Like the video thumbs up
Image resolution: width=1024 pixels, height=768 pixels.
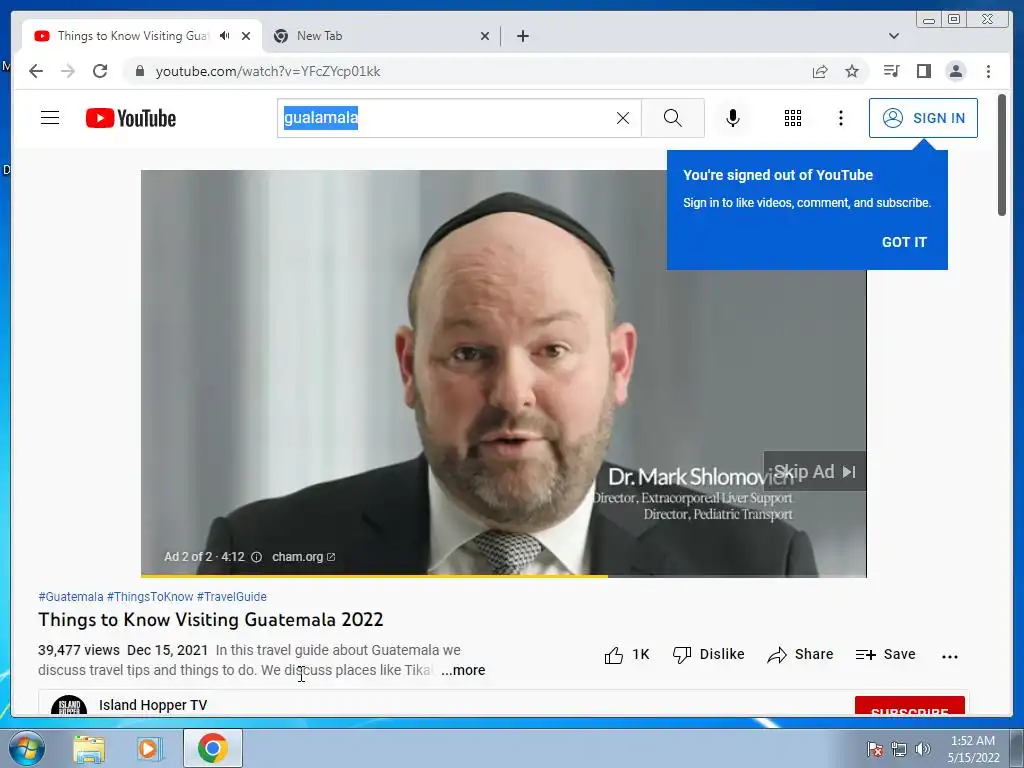coord(627,655)
